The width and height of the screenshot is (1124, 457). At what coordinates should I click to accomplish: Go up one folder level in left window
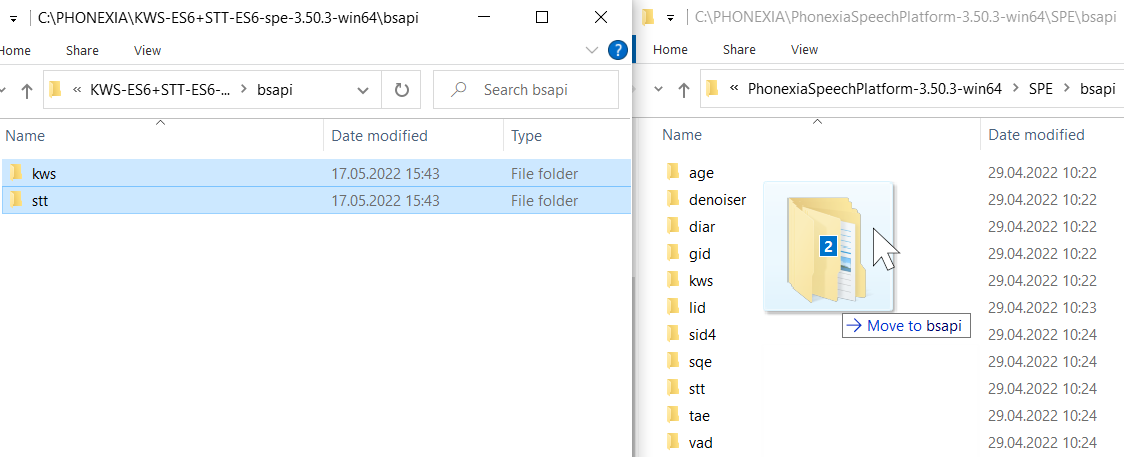(27, 90)
